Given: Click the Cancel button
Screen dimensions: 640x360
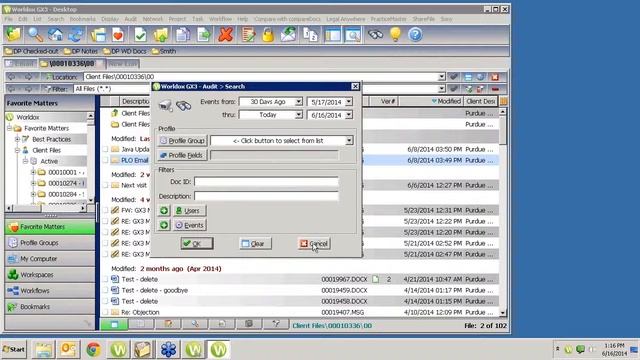Looking at the screenshot, I should pyautogui.click(x=314, y=244).
